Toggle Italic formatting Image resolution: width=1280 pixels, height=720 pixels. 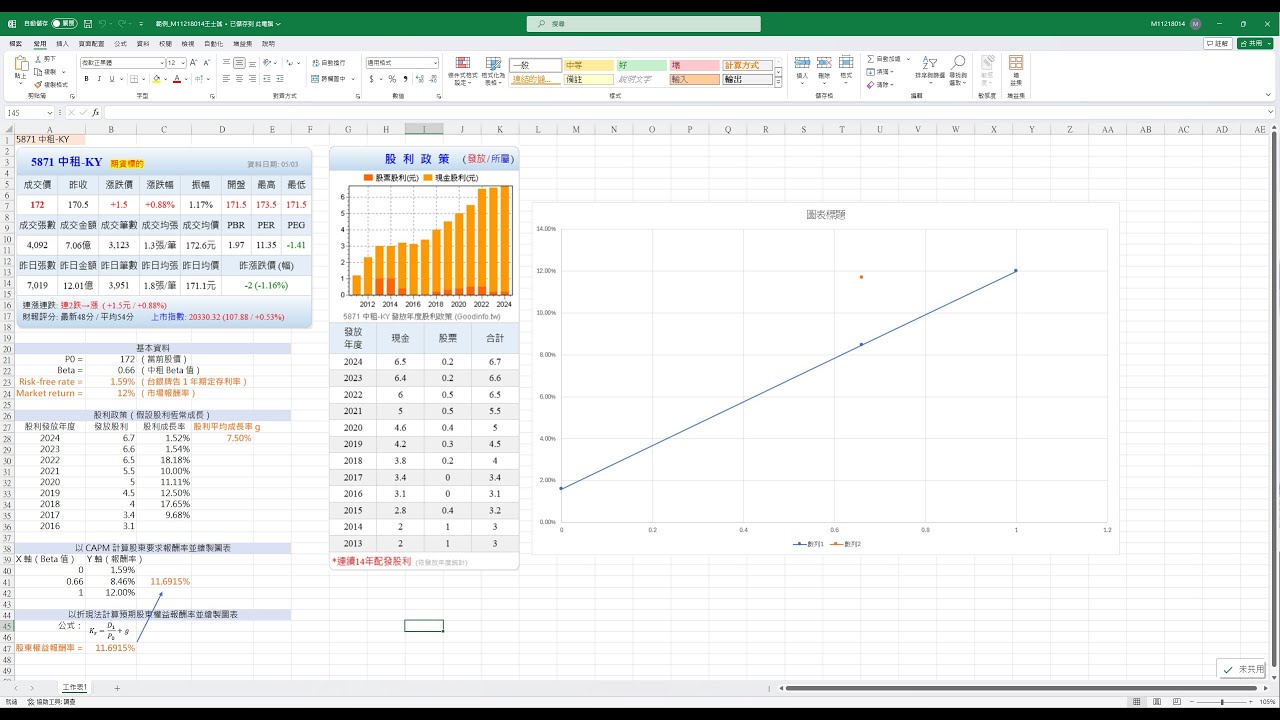[x=98, y=79]
